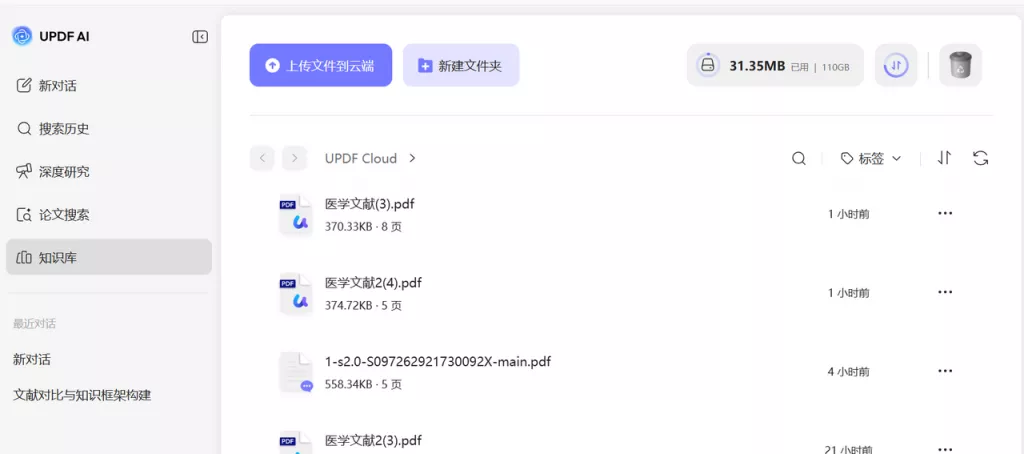Open the 文献对比与知识框架构建 recent chat

pyautogui.click(x=82, y=395)
